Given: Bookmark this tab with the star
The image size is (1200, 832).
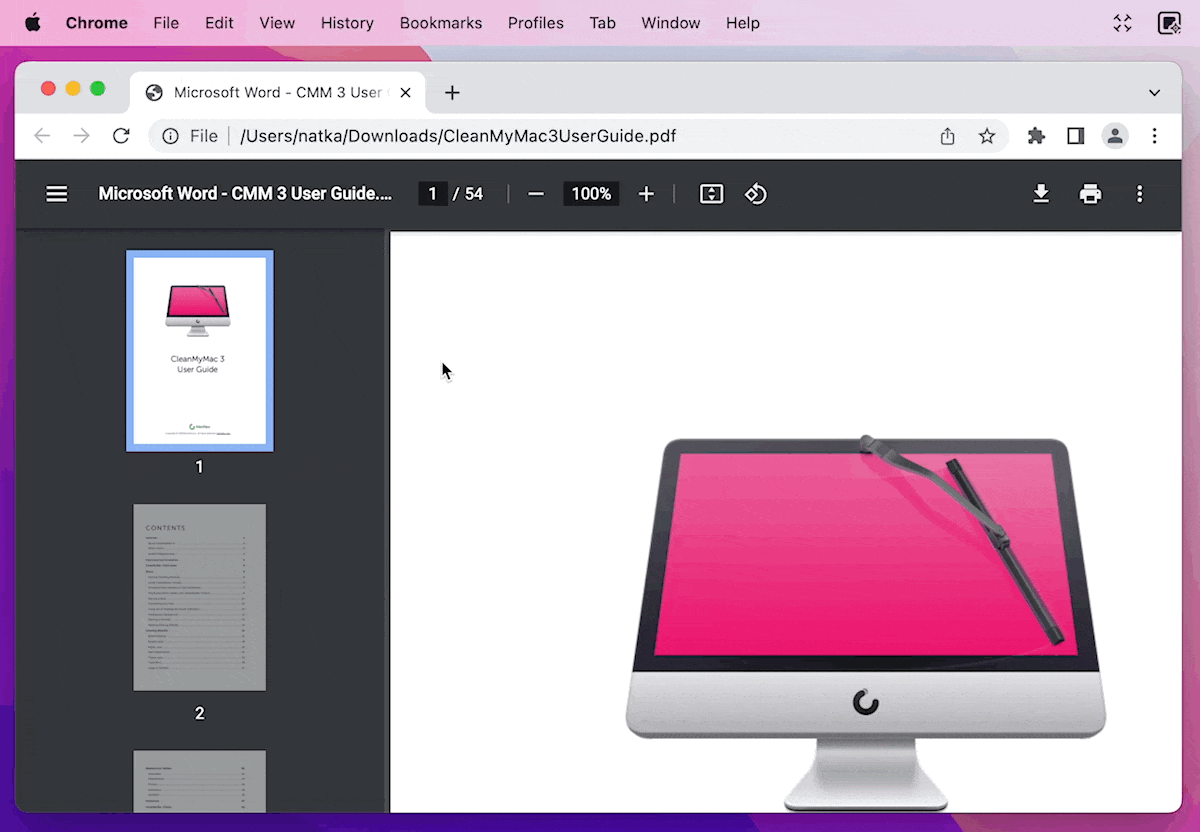Looking at the screenshot, I should point(987,136).
